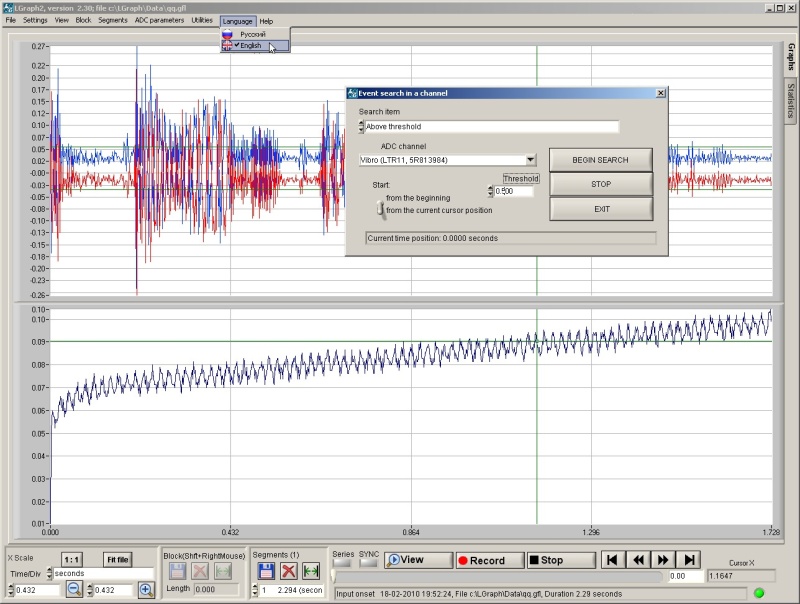Image resolution: width=800 pixels, height=604 pixels.
Task: Click the EXIT button in the dialog
Action: click(601, 209)
